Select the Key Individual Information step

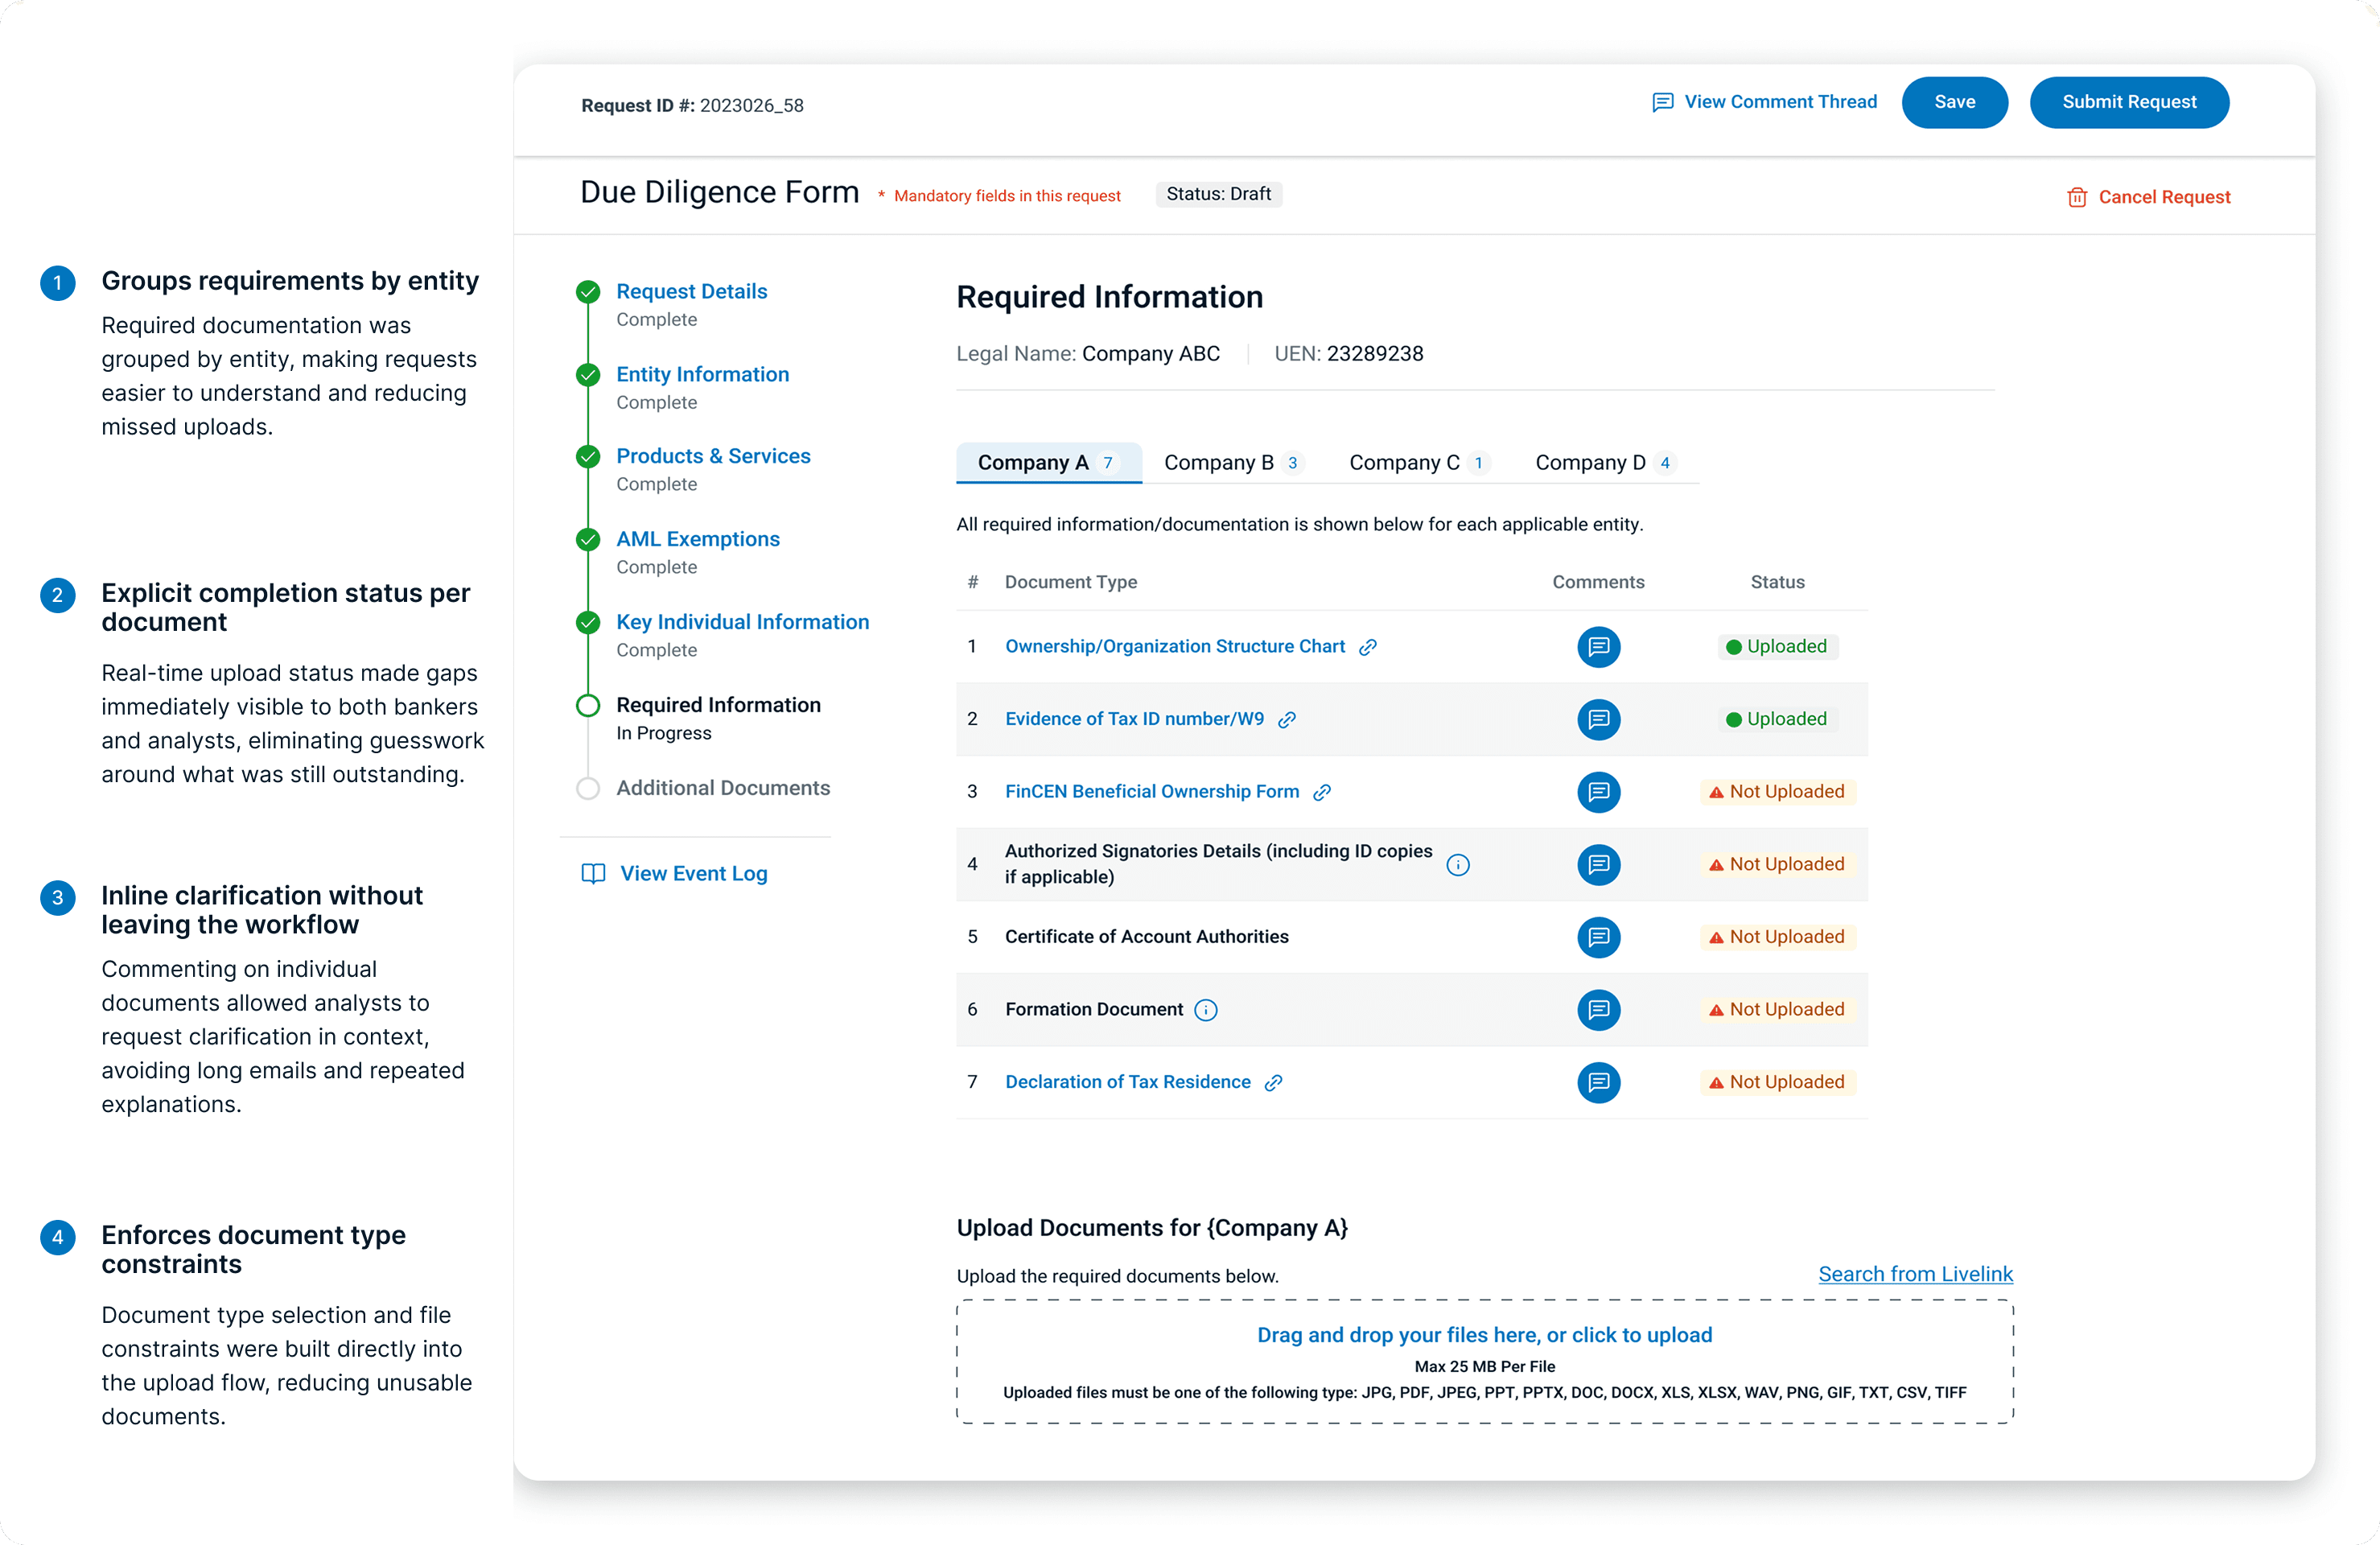pyautogui.click(x=742, y=621)
